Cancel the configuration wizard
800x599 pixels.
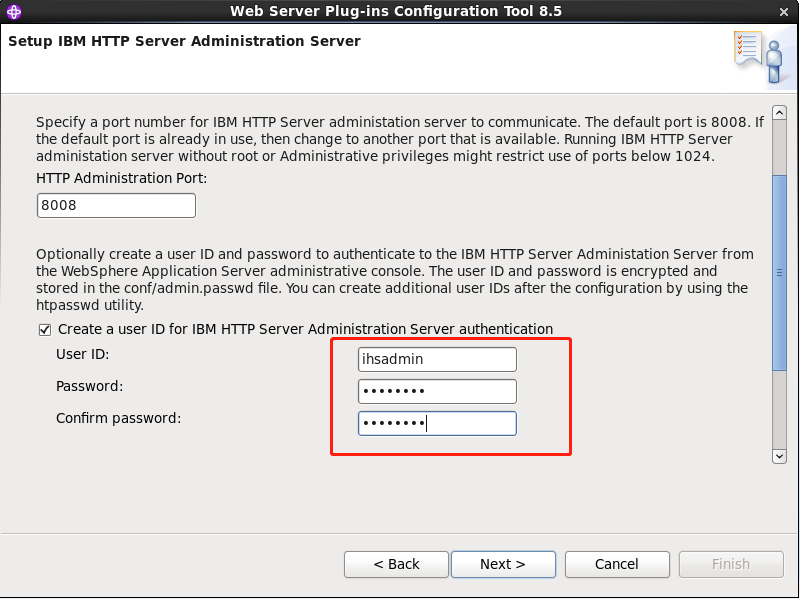pos(617,564)
